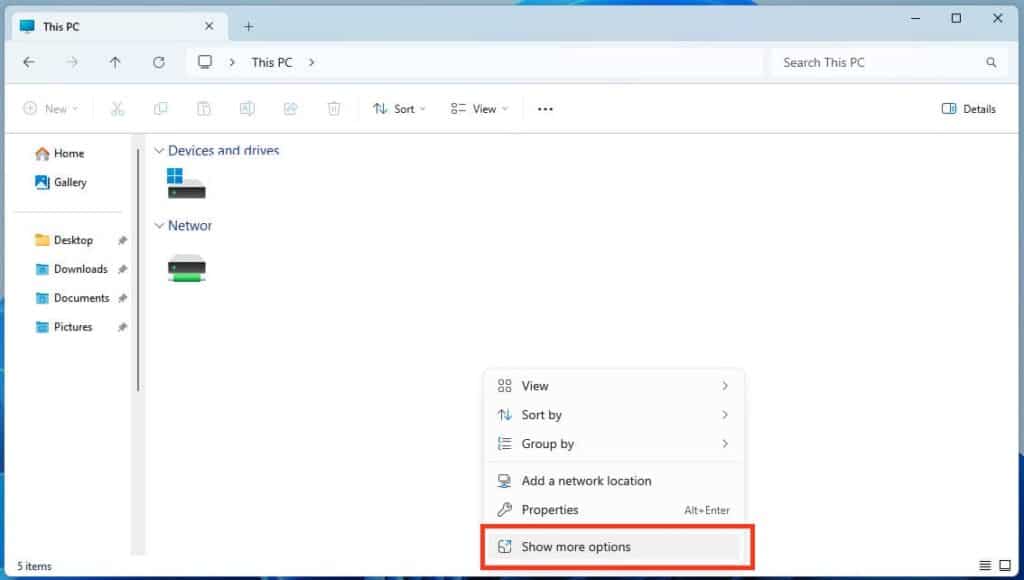Image resolution: width=1024 pixels, height=580 pixels.
Task: Click the search magnifier icon
Action: pyautogui.click(x=991, y=63)
